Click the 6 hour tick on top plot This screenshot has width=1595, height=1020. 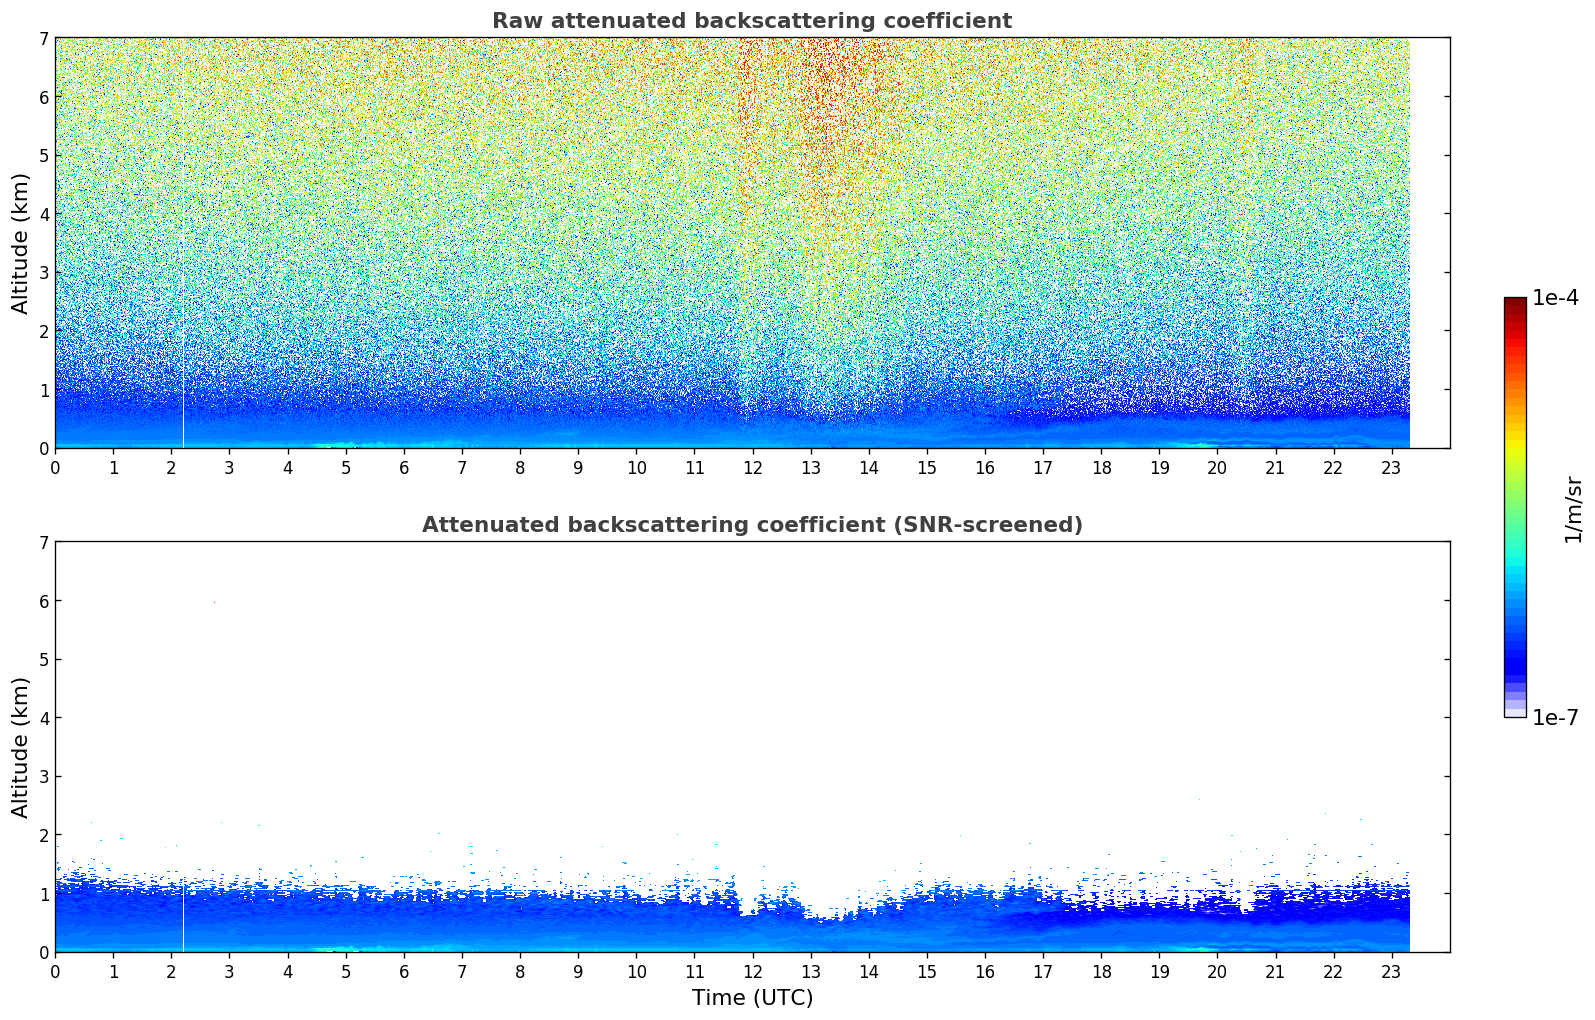(404, 467)
